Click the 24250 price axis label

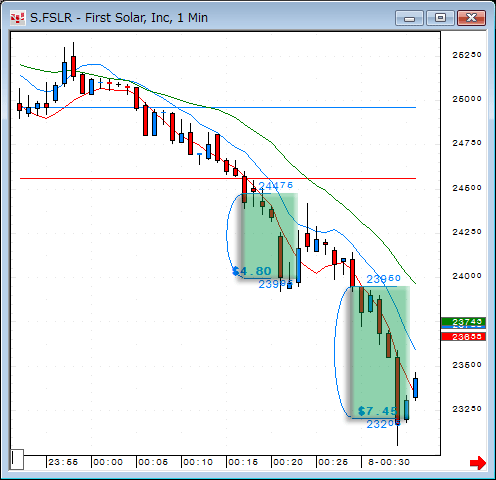click(x=467, y=232)
